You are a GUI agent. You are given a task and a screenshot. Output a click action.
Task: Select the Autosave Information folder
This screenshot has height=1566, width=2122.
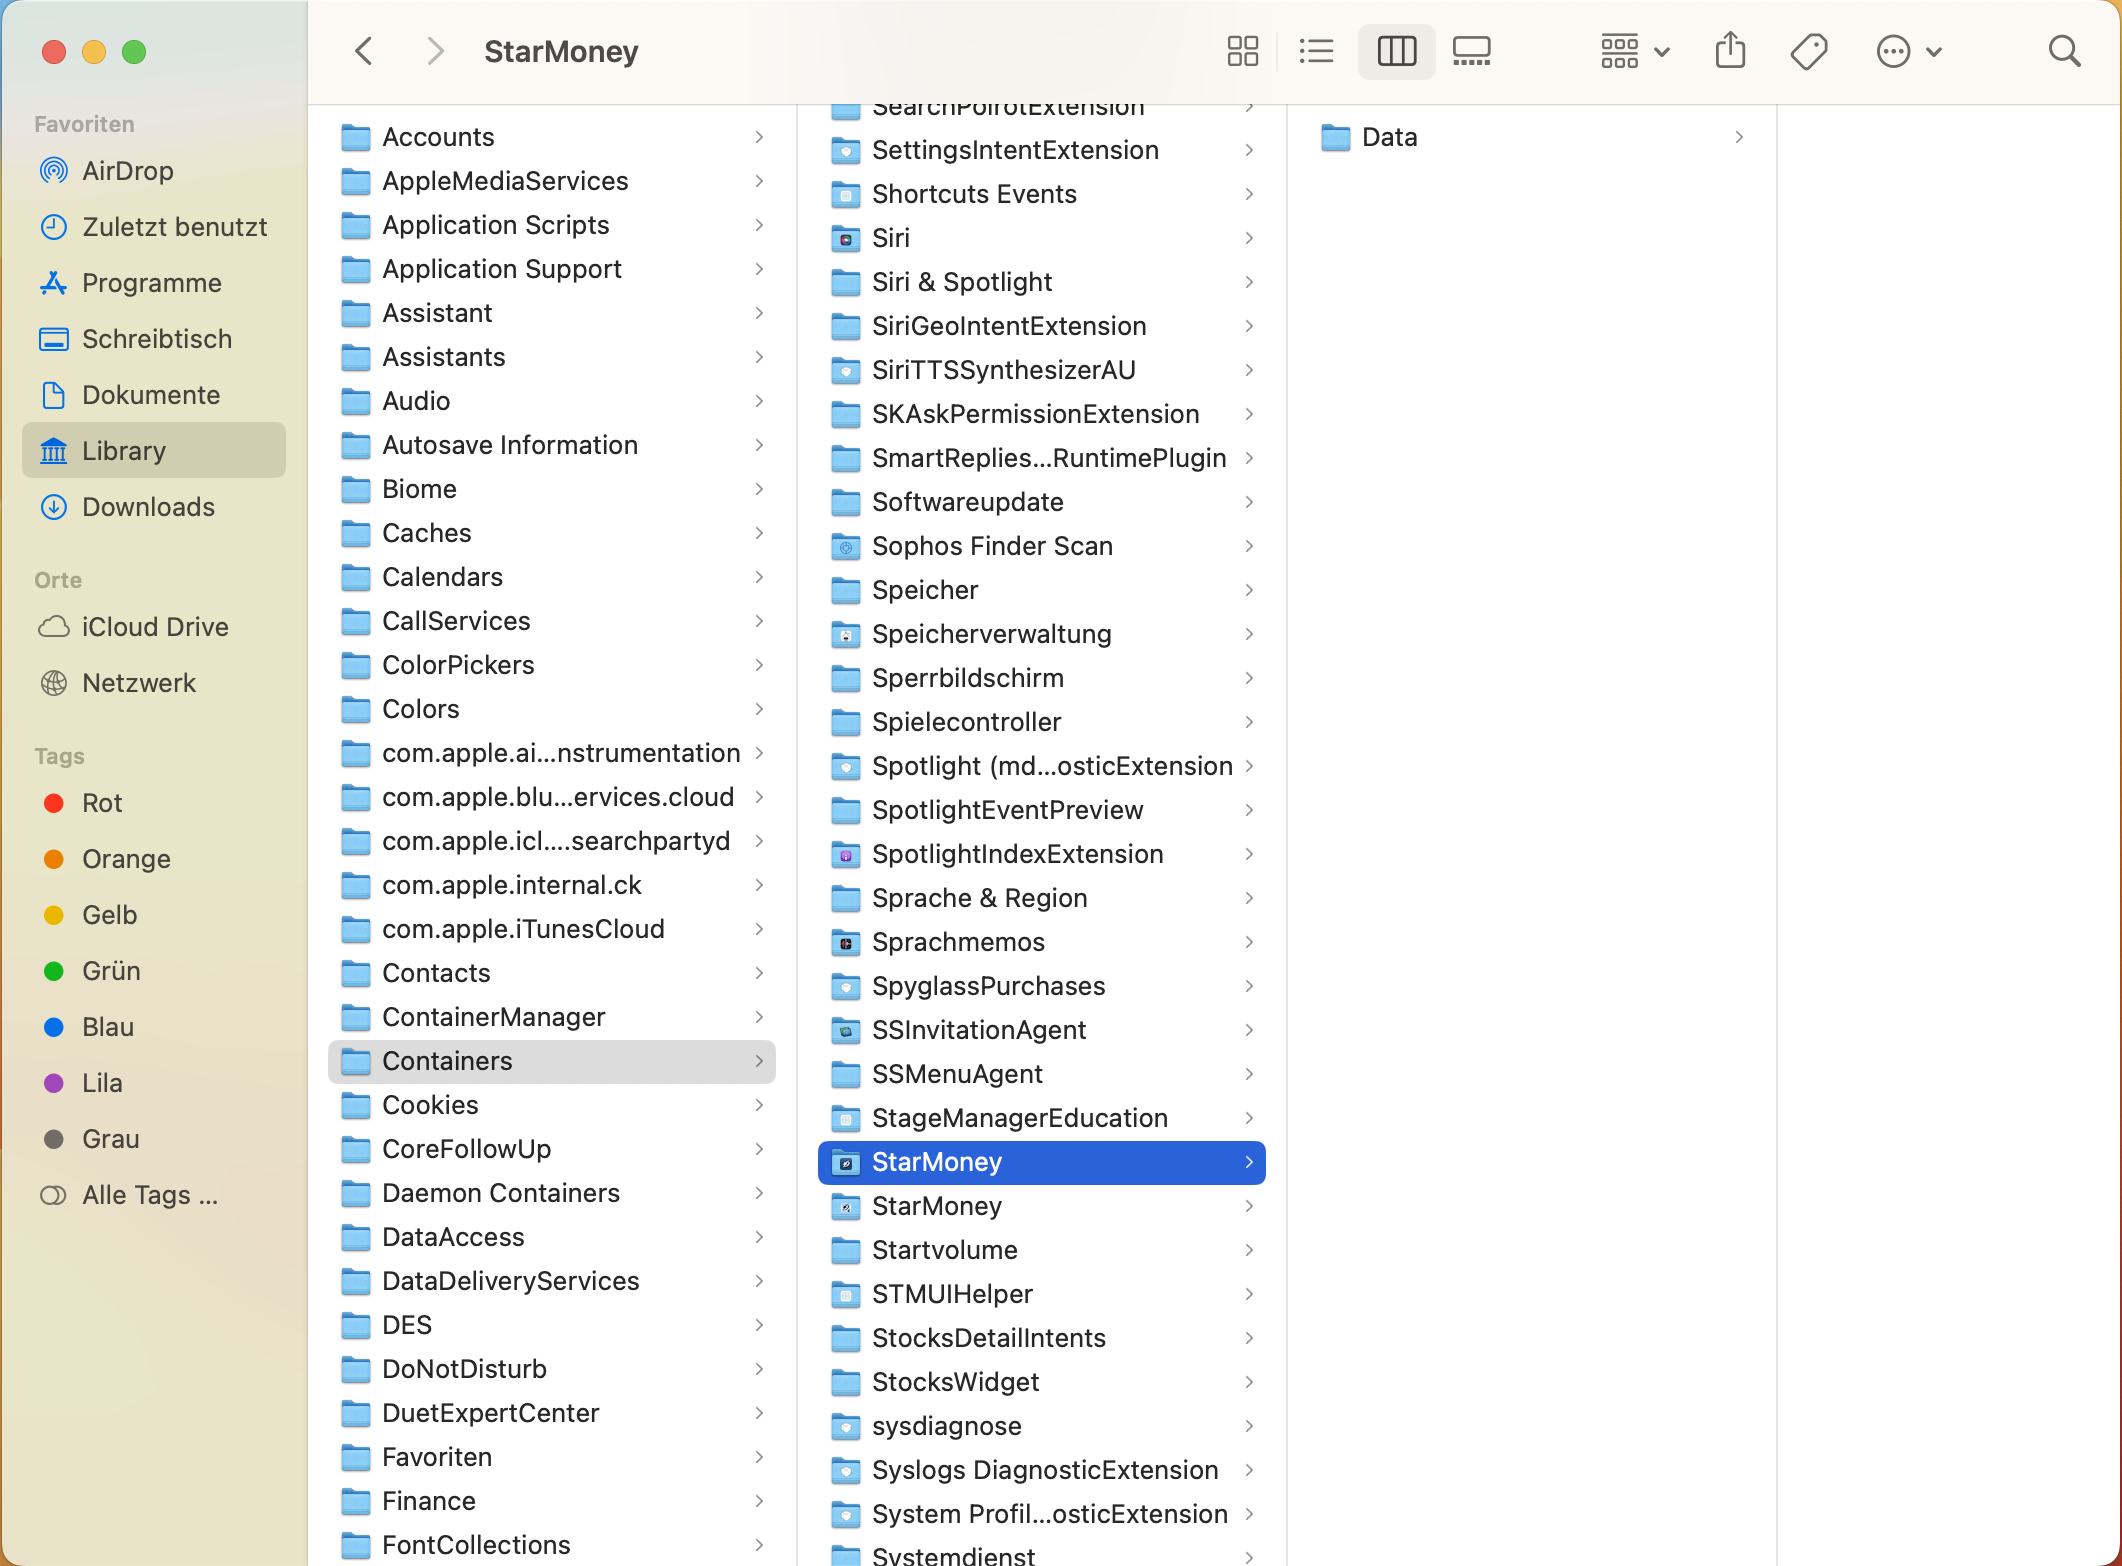552,445
